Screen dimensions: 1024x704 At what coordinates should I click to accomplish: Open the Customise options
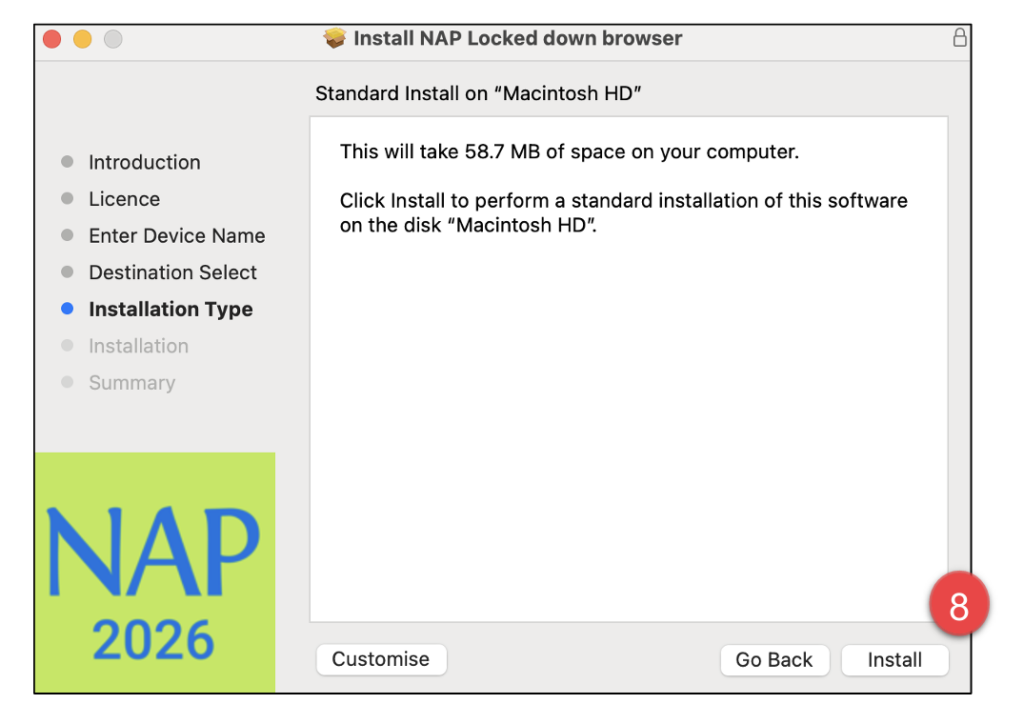pyautogui.click(x=381, y=659)
